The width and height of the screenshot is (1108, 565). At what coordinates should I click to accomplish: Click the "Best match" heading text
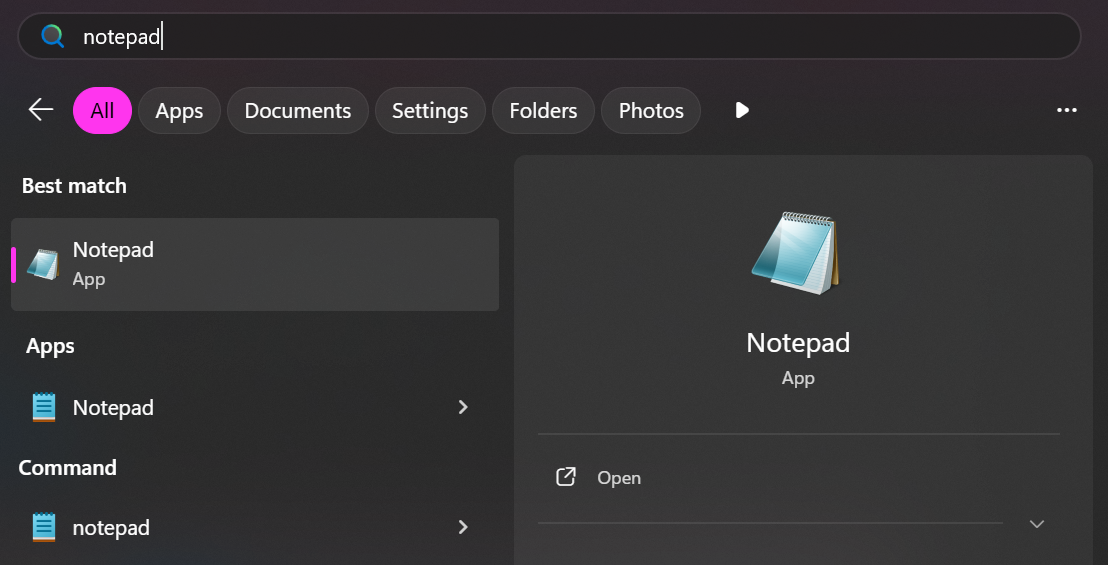tap(74, 186)
